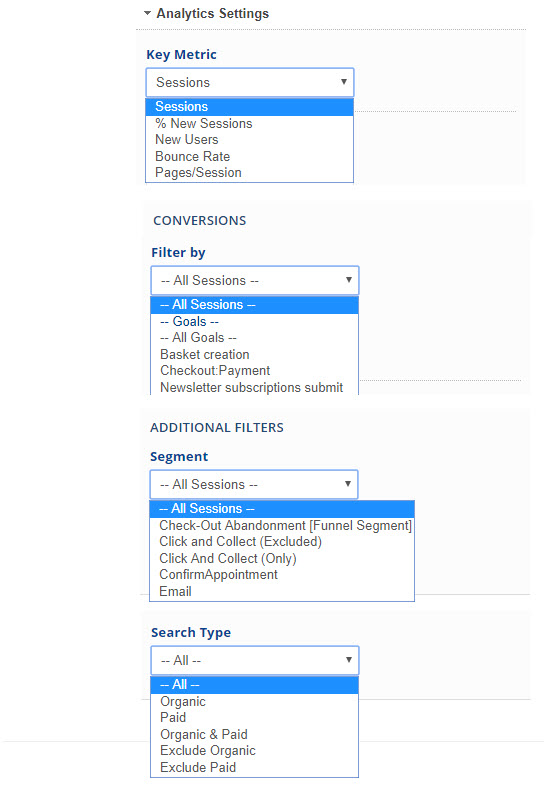Collapse the Analytics Settings section
This screenshot has height=786, width=544.
pos(206,14)
